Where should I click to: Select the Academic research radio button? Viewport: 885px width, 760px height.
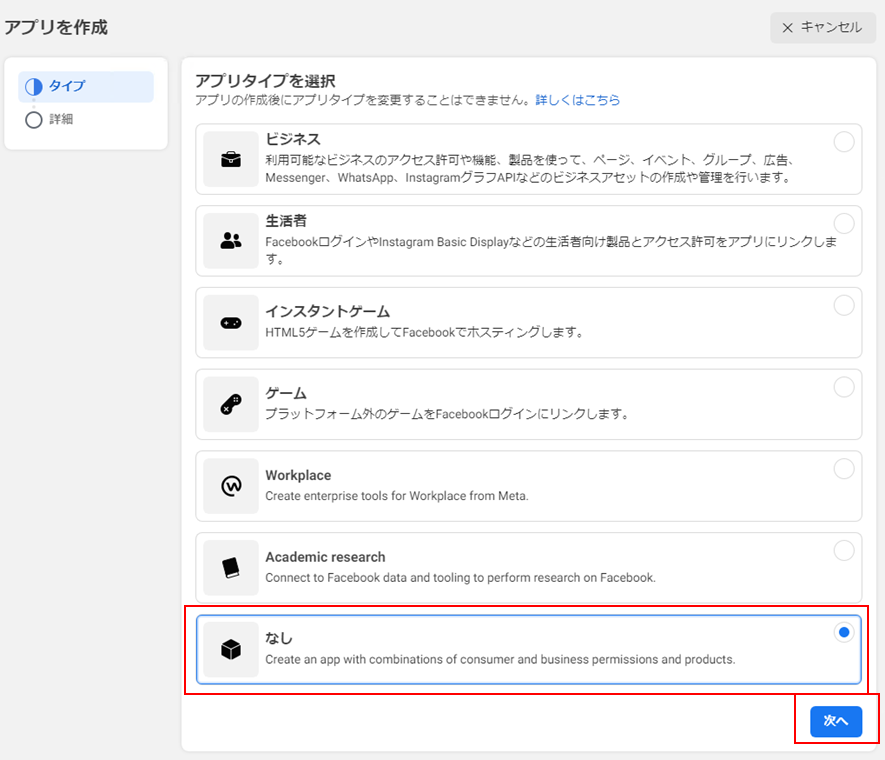844,550
